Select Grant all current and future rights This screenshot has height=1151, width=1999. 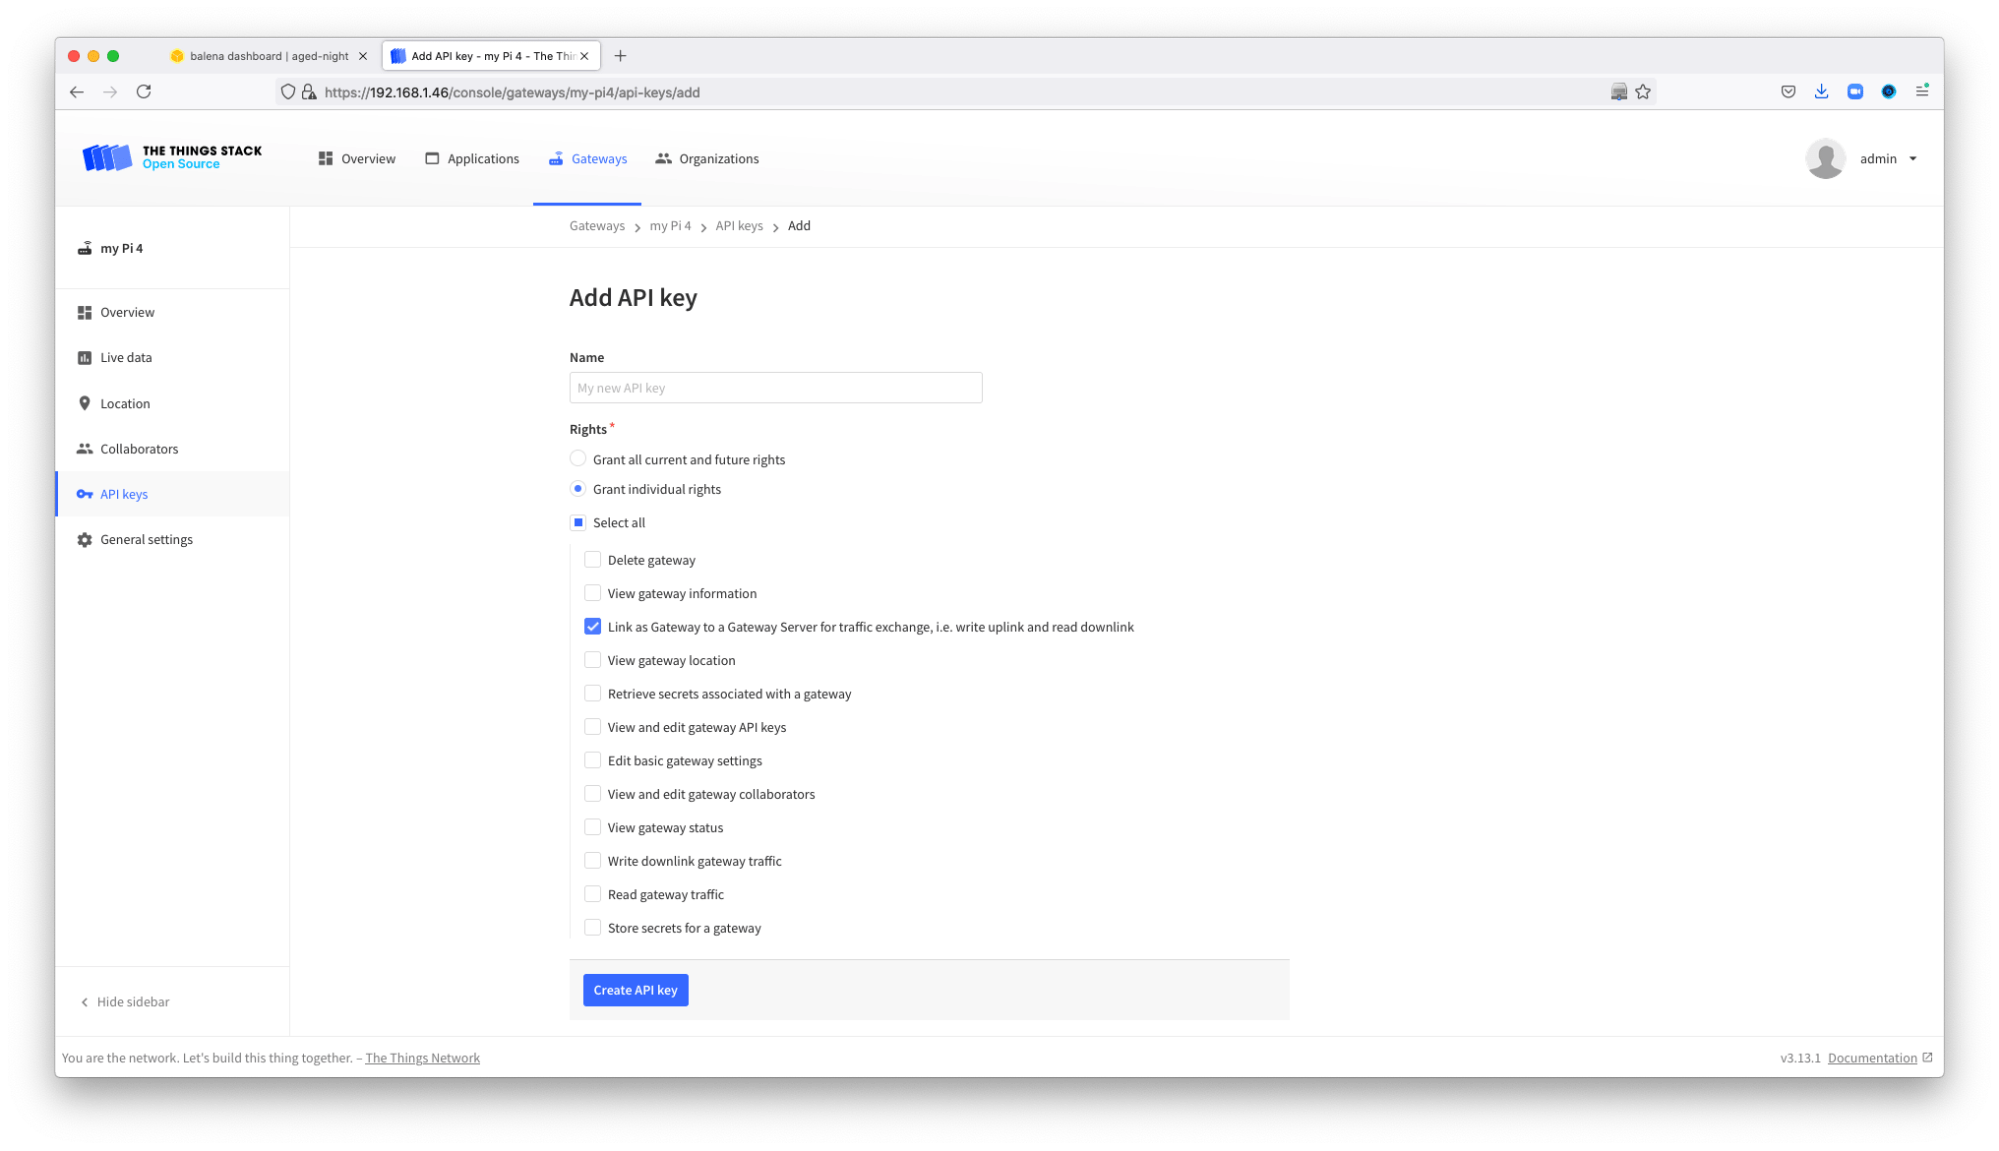pyautogui.click(x=578, y=459)
